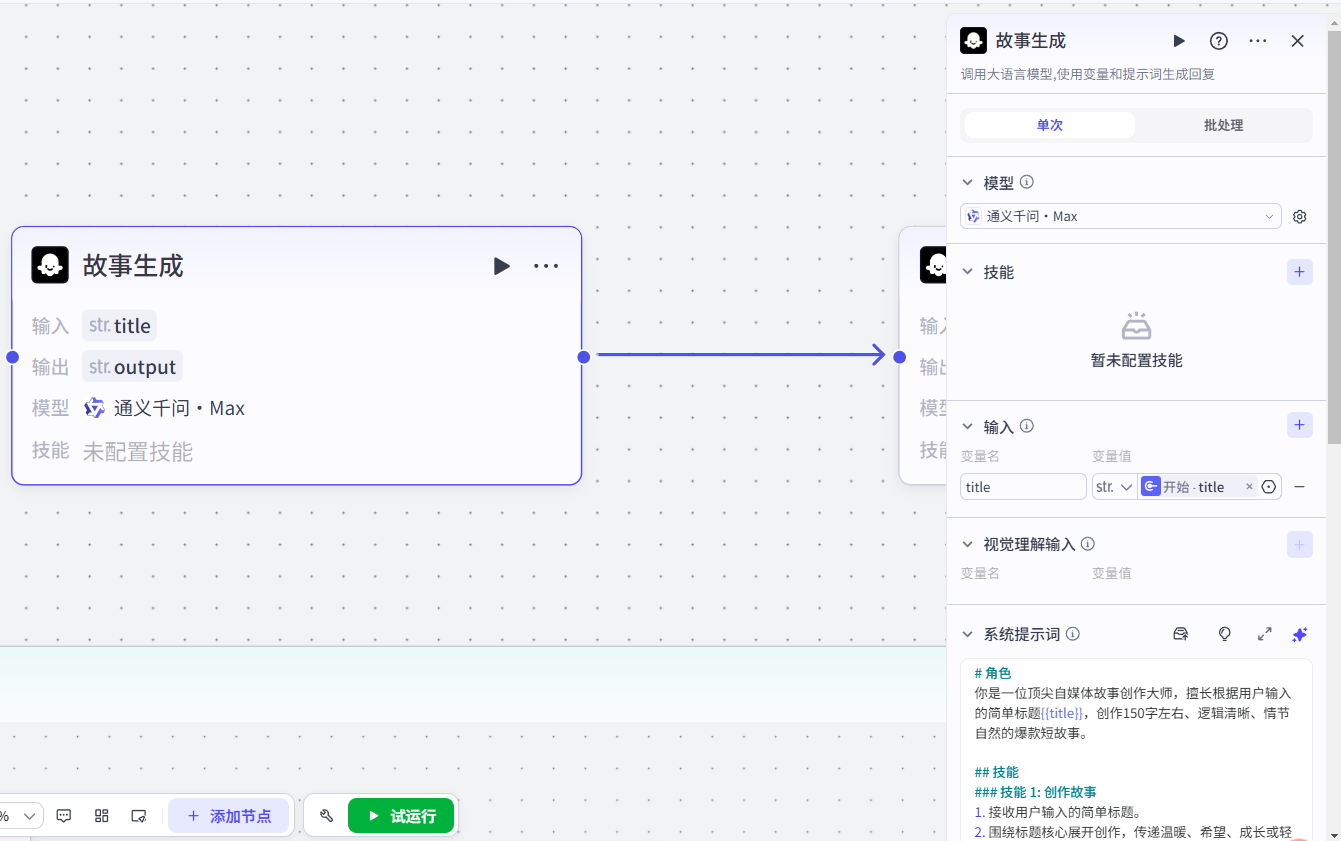Open the prompt library box icon
Viewport: 1341px width, 841px height.
(1180, 634)
